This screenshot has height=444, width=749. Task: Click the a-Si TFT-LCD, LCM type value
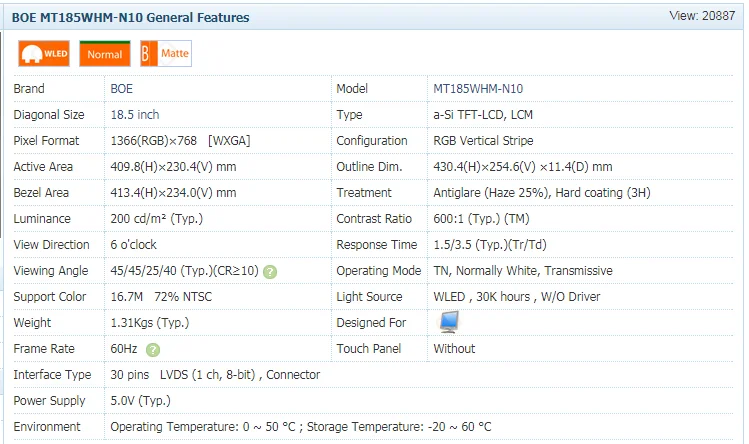(x=483, y=115)
